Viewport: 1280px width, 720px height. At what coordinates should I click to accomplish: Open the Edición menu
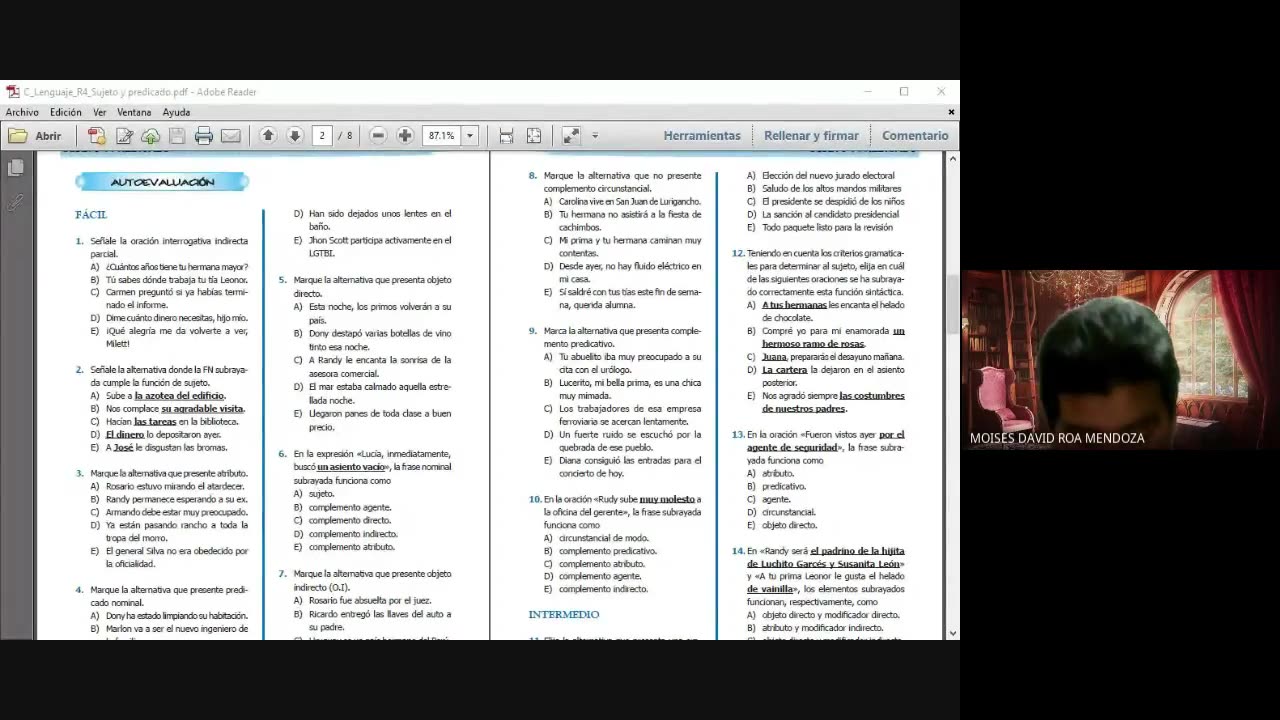66,113
